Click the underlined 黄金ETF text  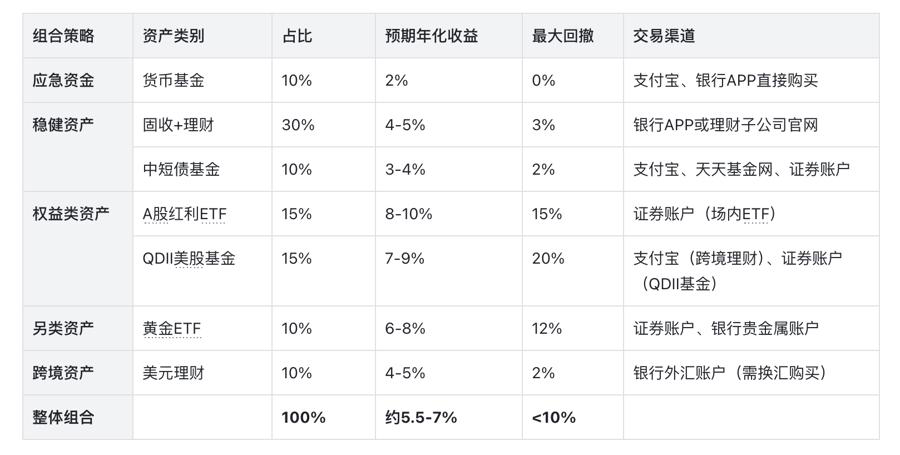coord(172,328)
